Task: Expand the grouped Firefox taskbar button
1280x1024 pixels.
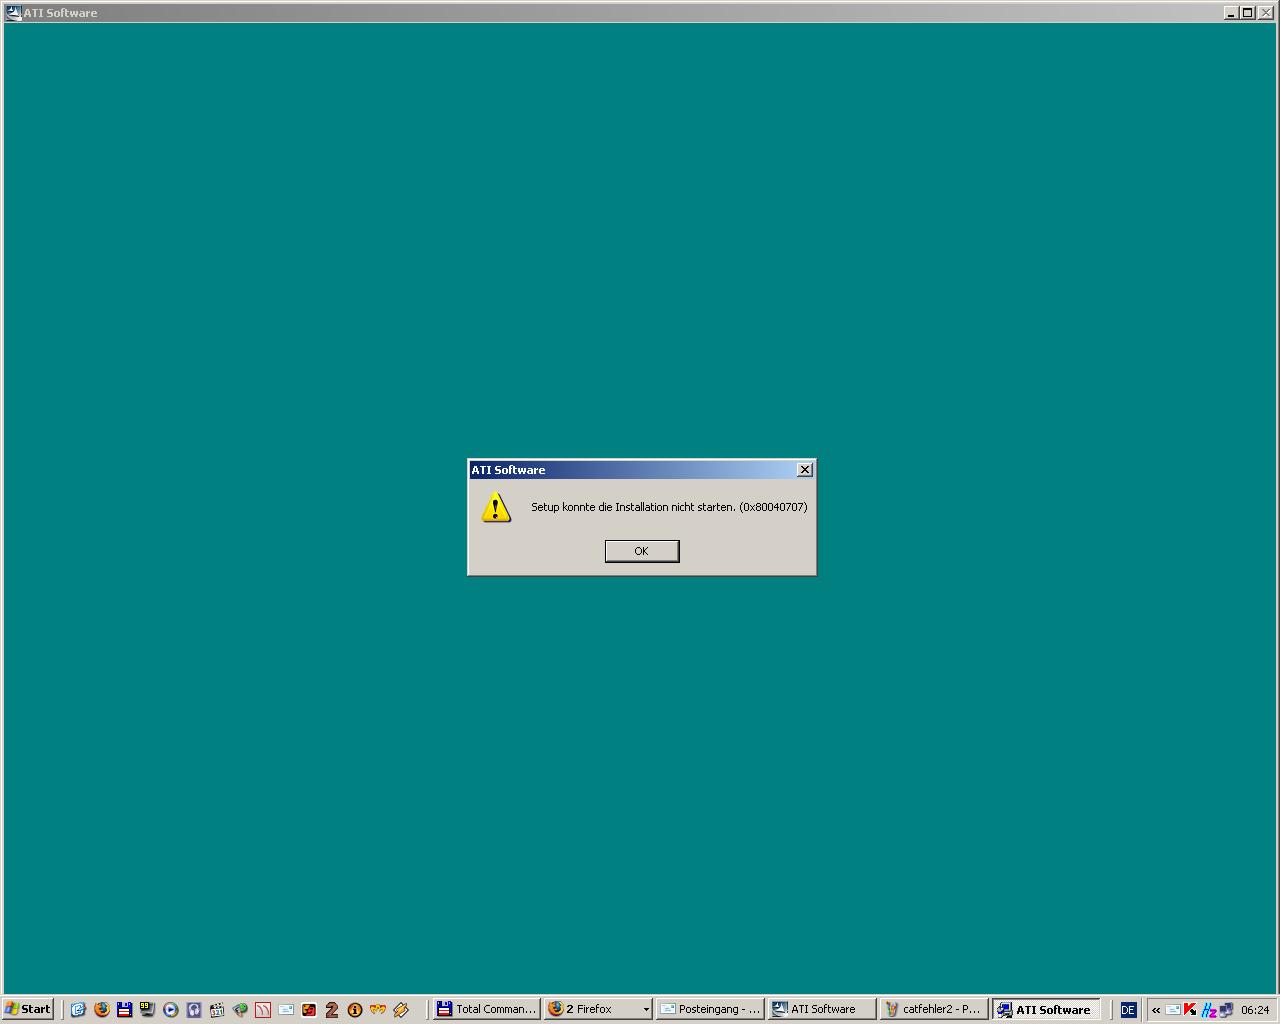Action: tap(598, 1009)
